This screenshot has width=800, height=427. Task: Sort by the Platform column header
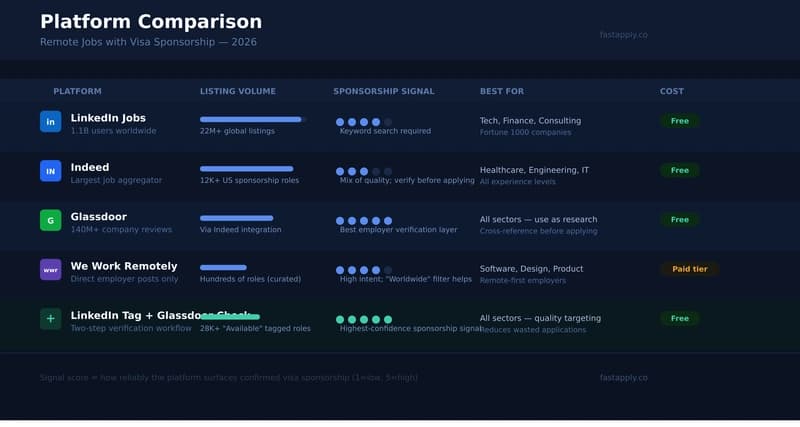[x=77, y=91]
